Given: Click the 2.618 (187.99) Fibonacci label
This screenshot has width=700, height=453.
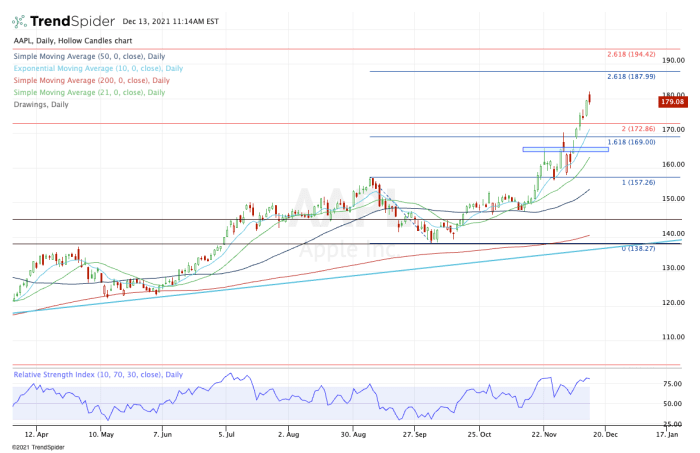Looking at the screenshot, I should click(x=631, y=77).
